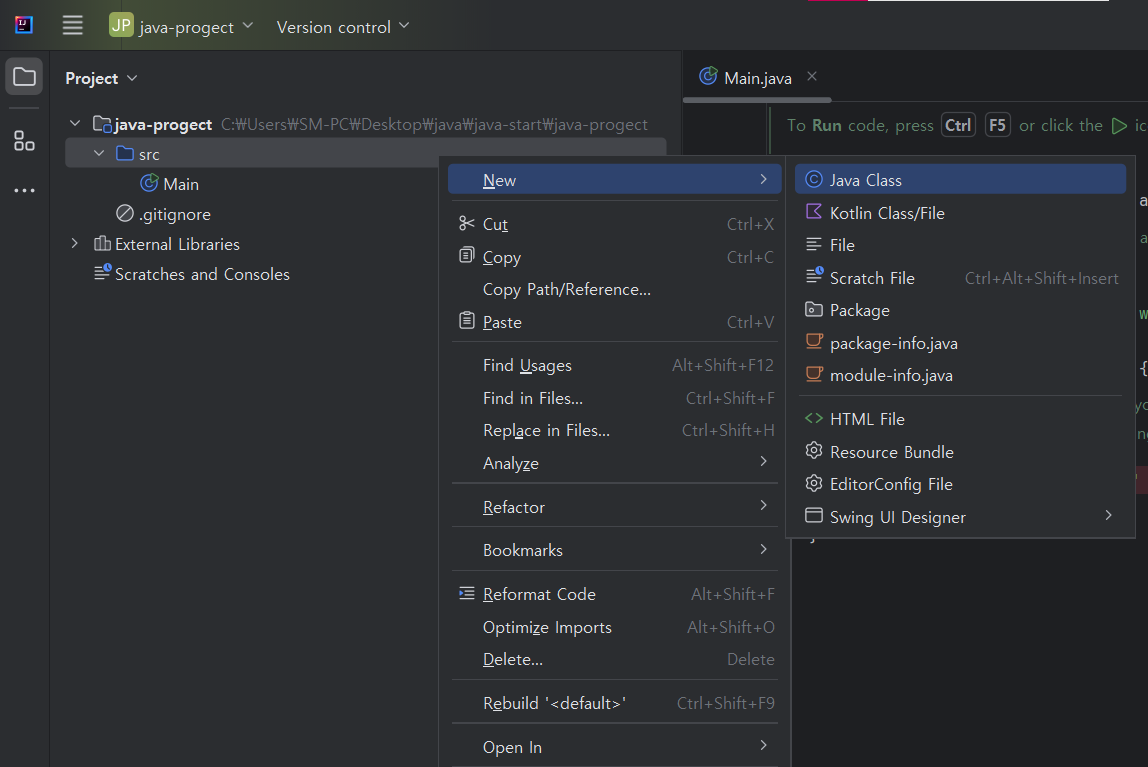Click the Java Class circle-C icon

pyautogui.click(x=813, y=179)
